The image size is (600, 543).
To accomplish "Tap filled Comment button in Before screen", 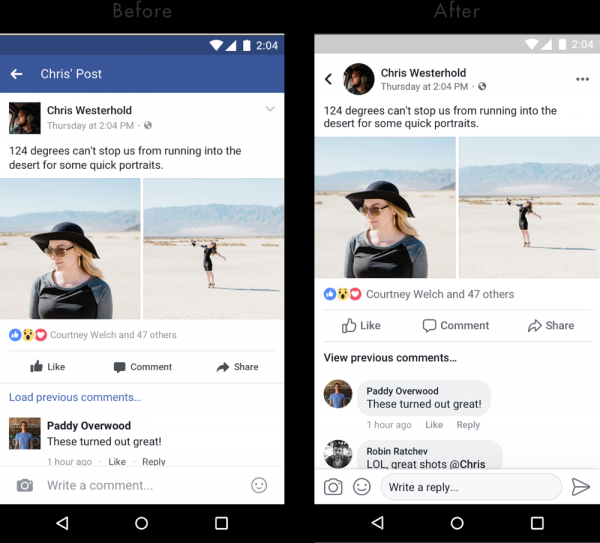I will click(143, 367).
